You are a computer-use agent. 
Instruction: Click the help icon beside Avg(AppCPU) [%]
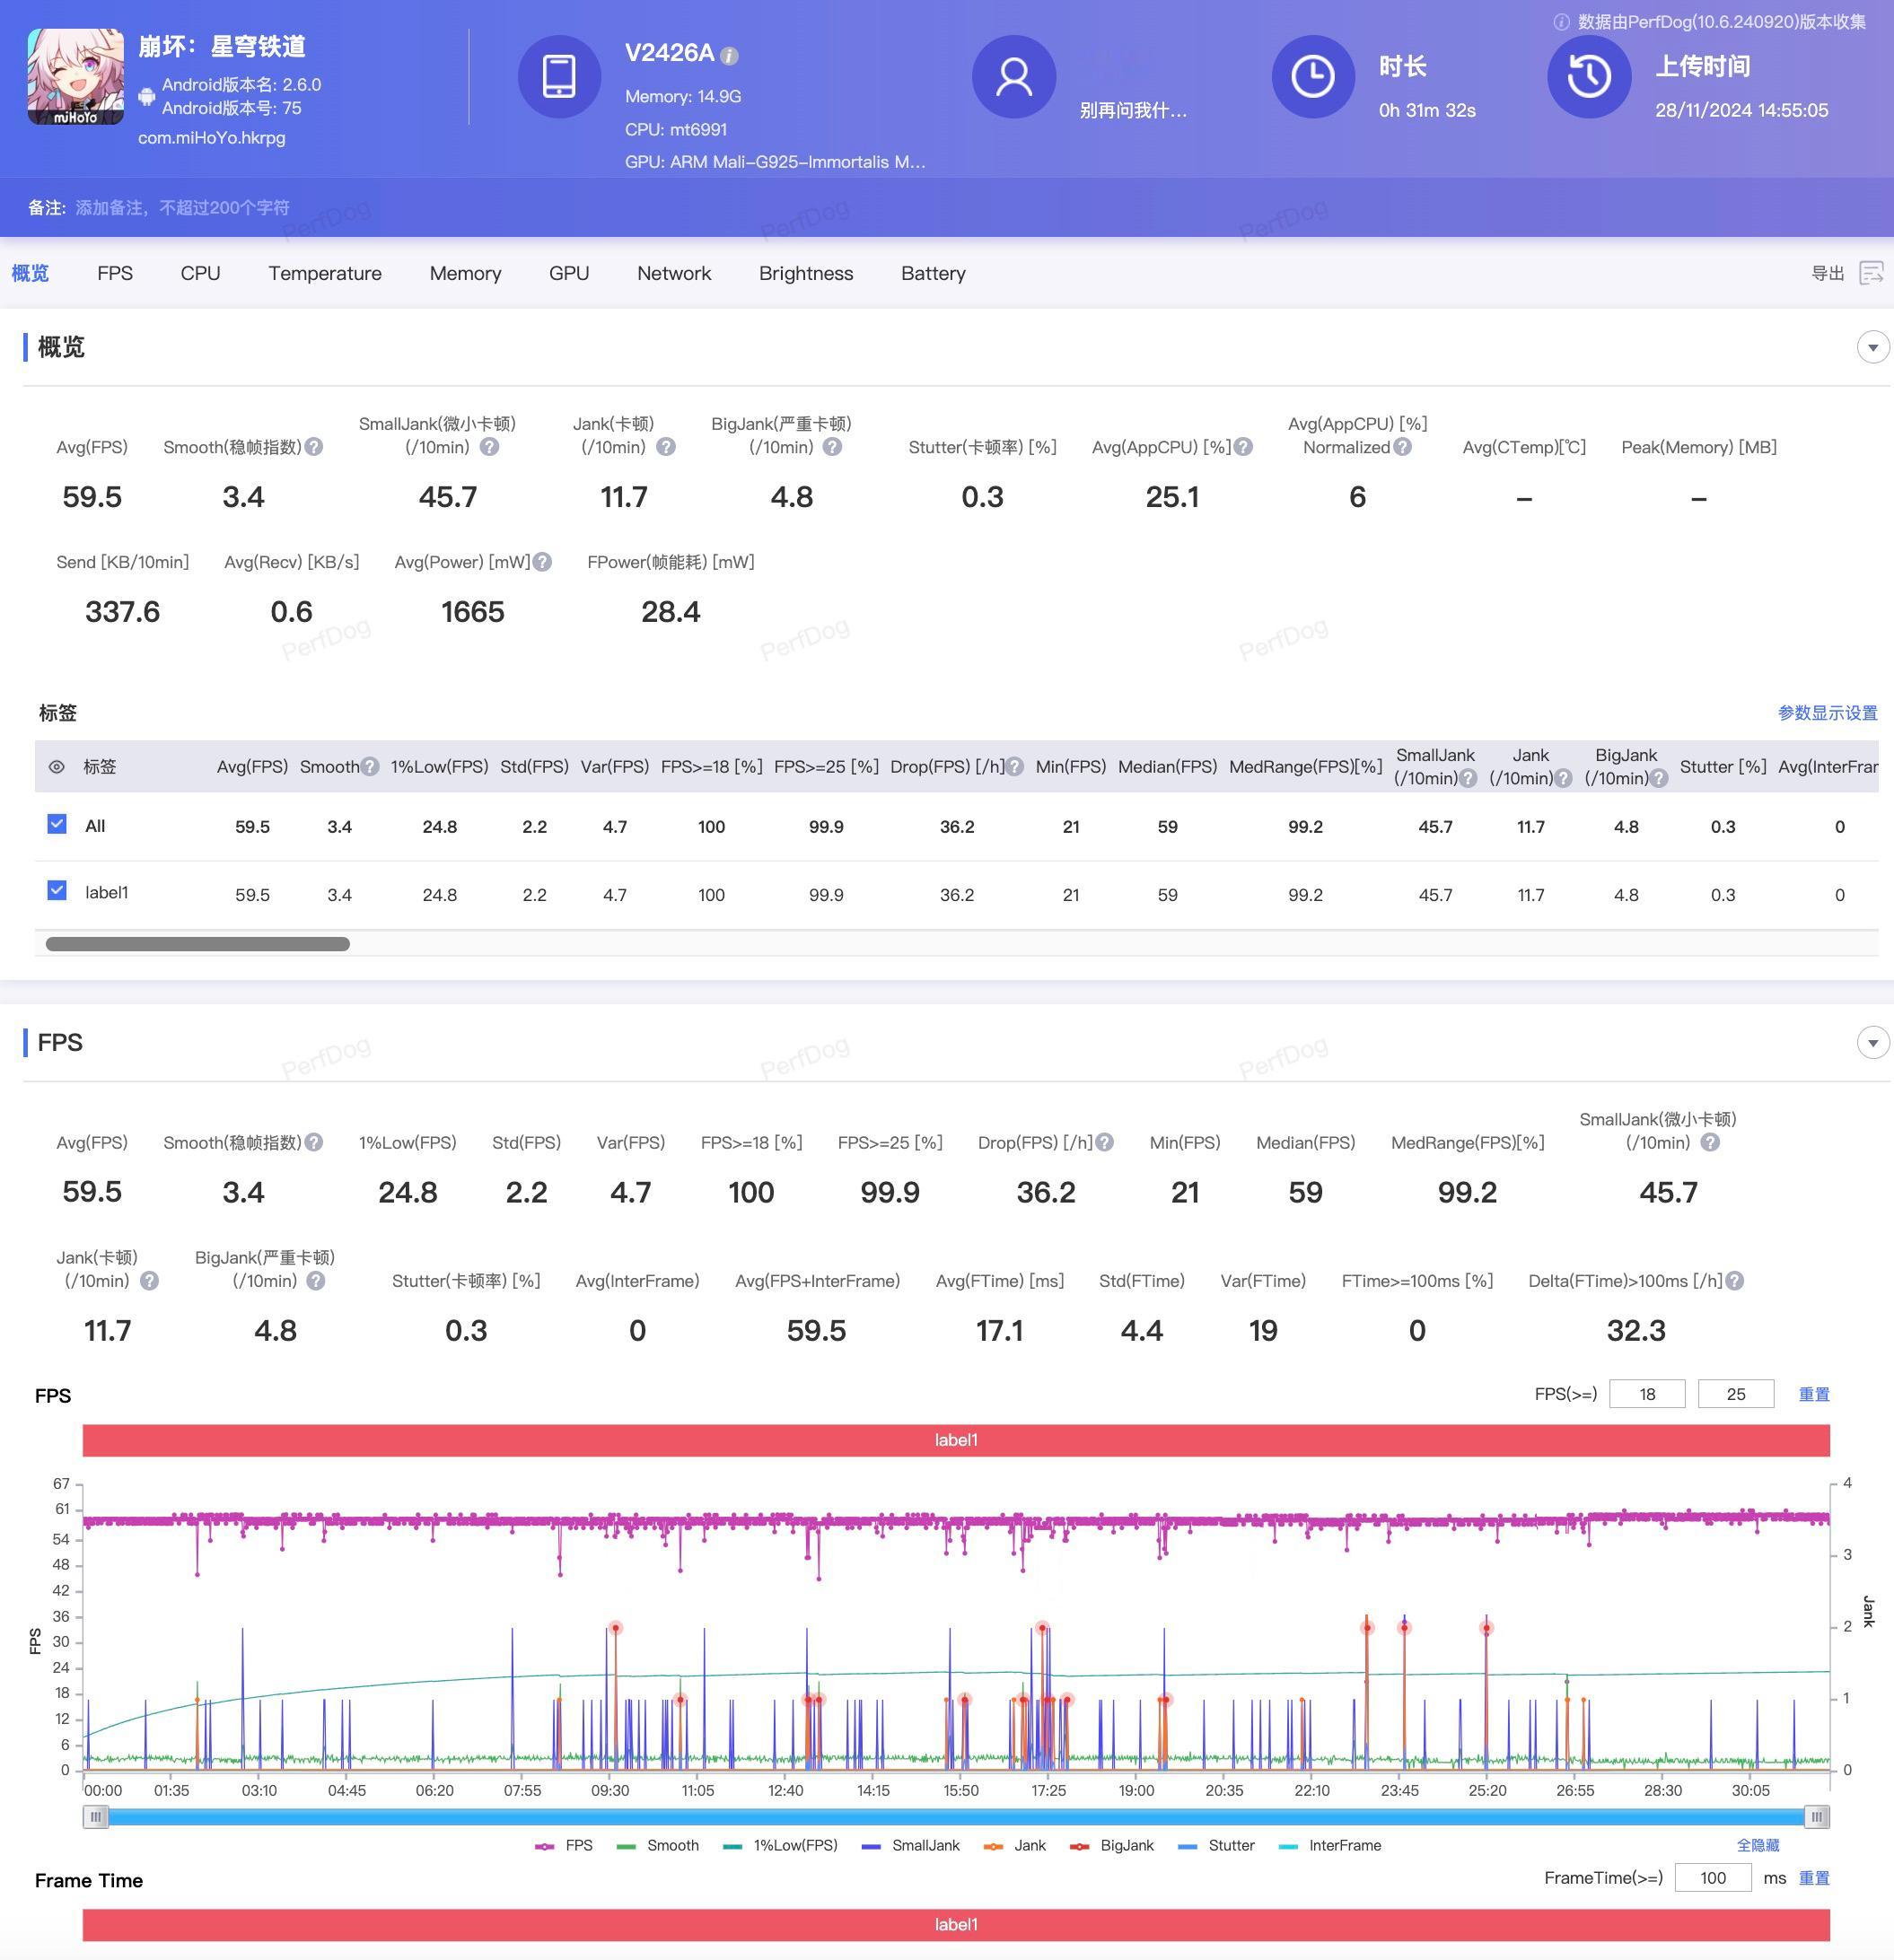point(1243,447)
